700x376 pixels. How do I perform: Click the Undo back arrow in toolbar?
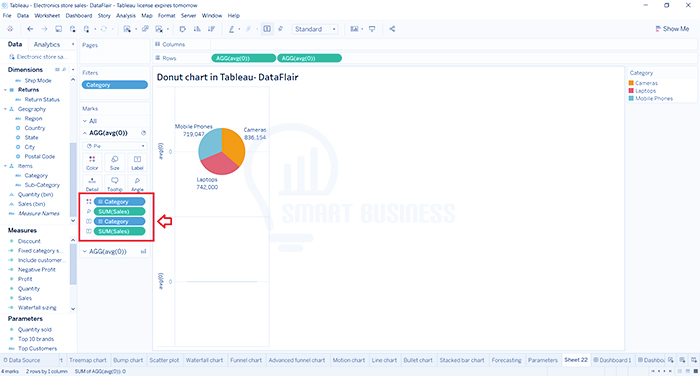click(30, 29)
